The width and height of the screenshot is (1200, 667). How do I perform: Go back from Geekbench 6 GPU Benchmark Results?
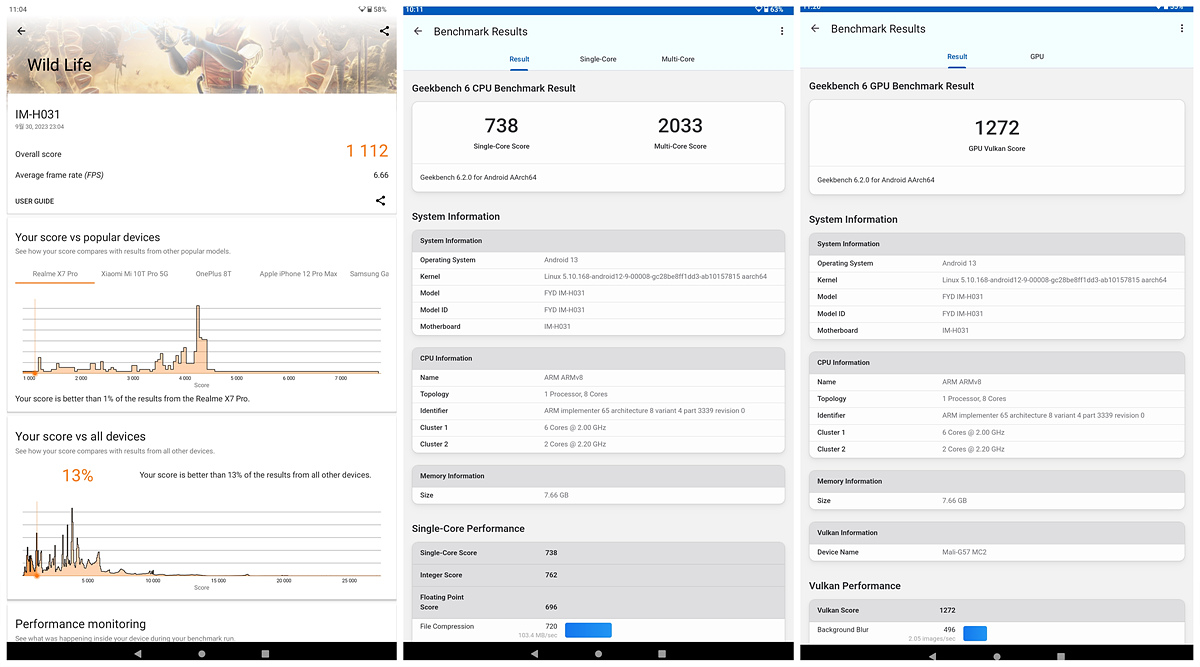click(x=815, y=28)
